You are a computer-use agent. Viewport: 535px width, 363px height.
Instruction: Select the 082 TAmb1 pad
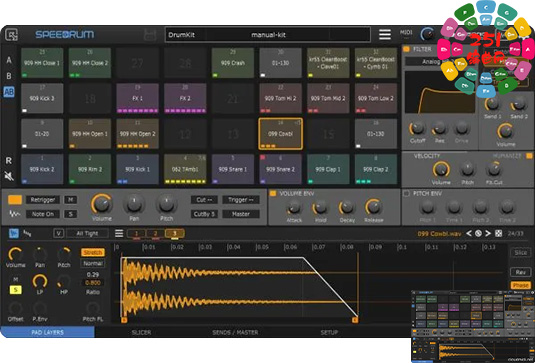[x=185, y=169]
